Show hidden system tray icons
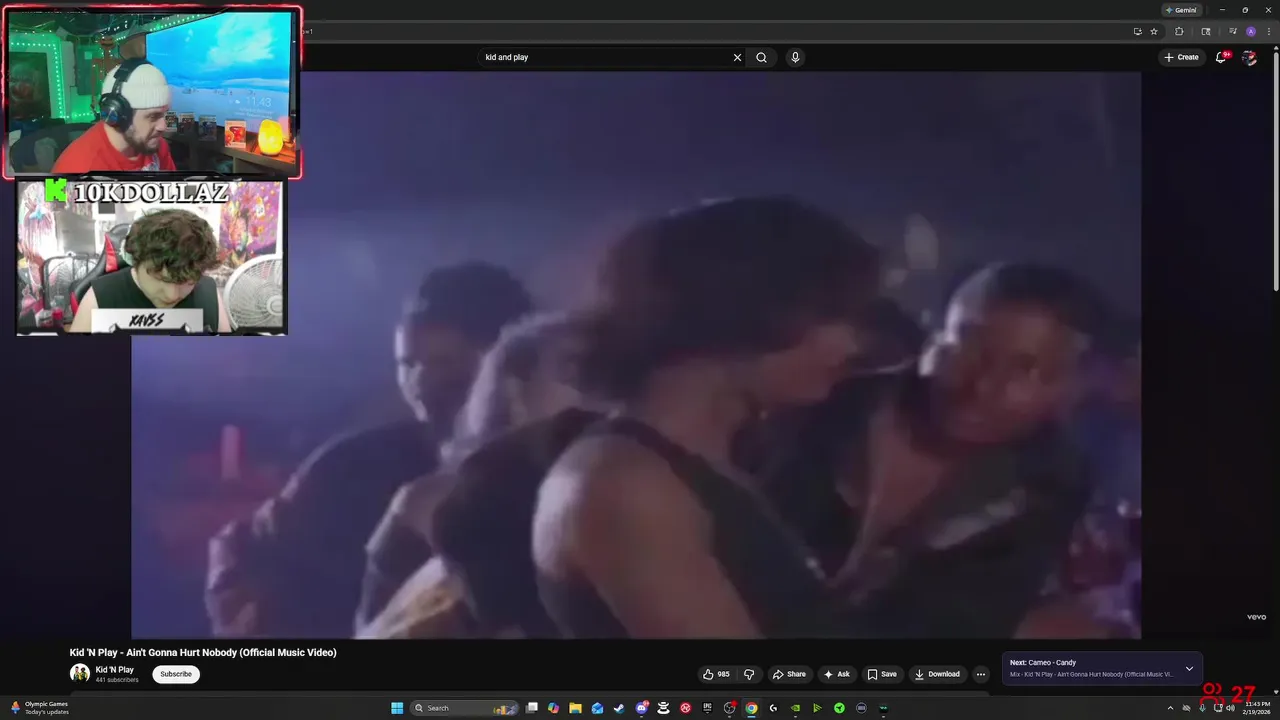Image resolution: width=1280 pixels, height=720 pixels. [x=1170, y=708]
